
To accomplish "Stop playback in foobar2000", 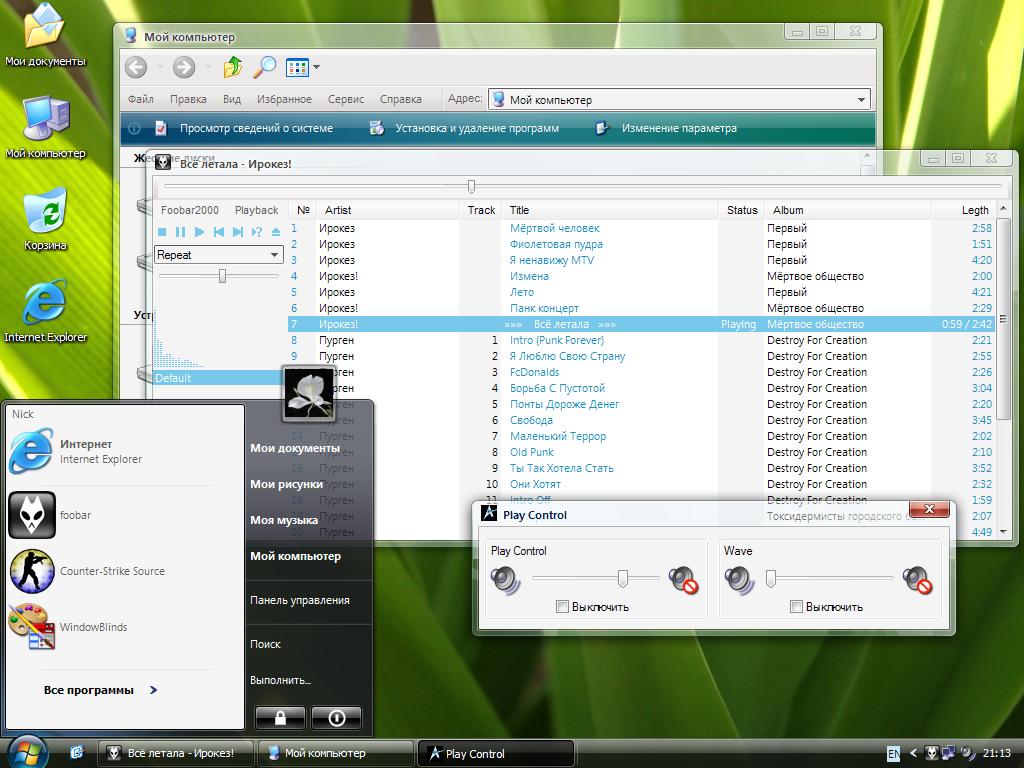I will [x=162, y=232].
